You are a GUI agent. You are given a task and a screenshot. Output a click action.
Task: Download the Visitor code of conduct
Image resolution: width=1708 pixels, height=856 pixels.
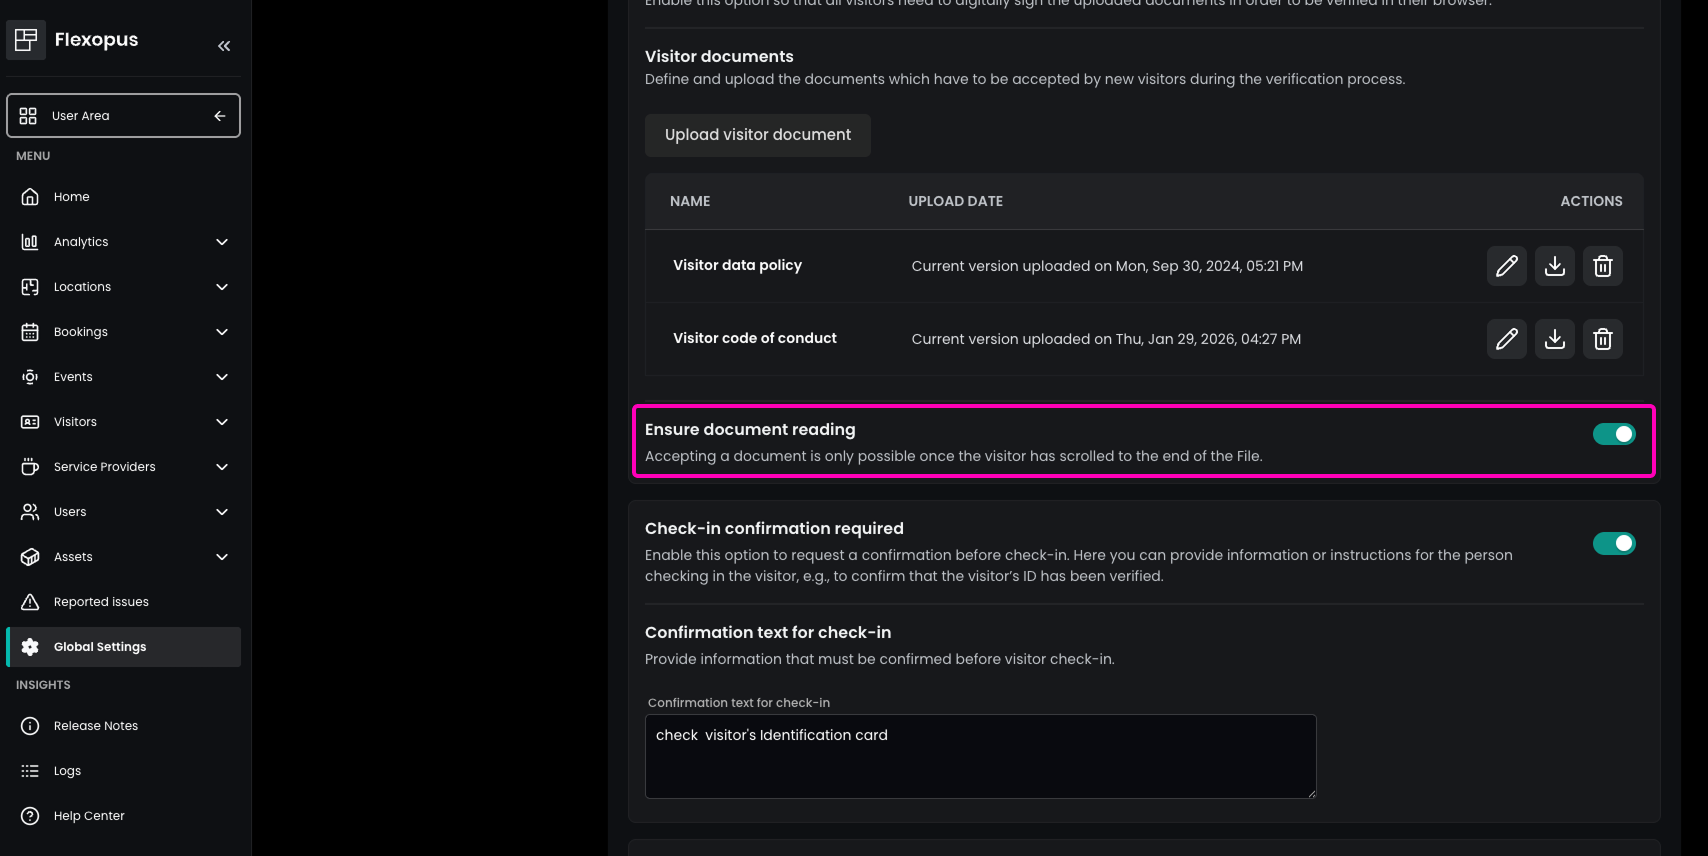coord(1554,339)
